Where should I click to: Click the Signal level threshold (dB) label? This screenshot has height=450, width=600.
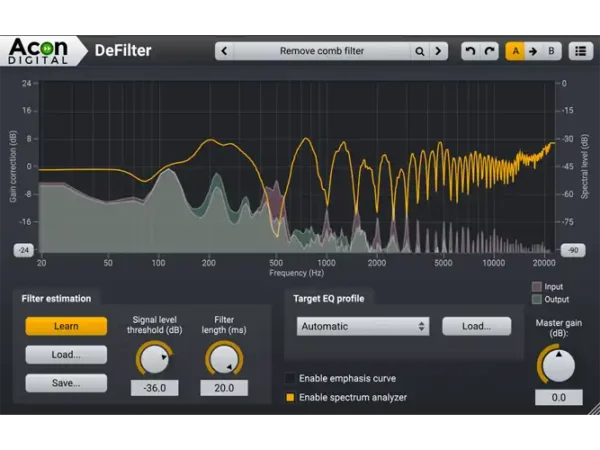click(155, 325)
